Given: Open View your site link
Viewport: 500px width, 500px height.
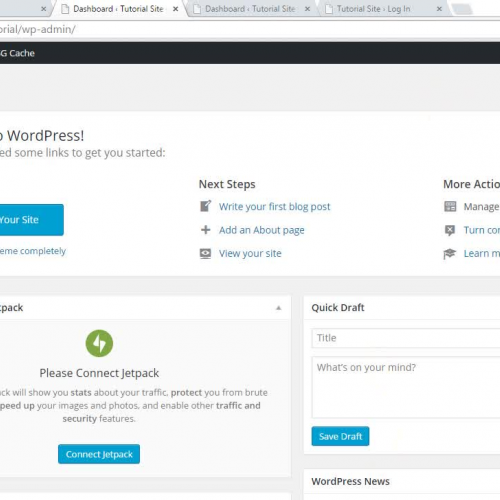Looking at the screenshot, I should [x=250, y=253].
